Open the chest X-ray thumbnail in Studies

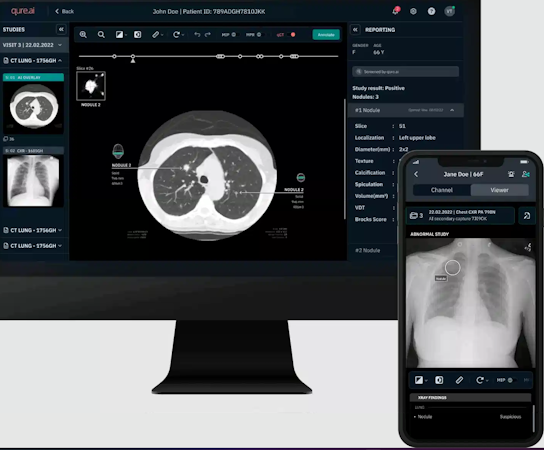click(33, 180)
